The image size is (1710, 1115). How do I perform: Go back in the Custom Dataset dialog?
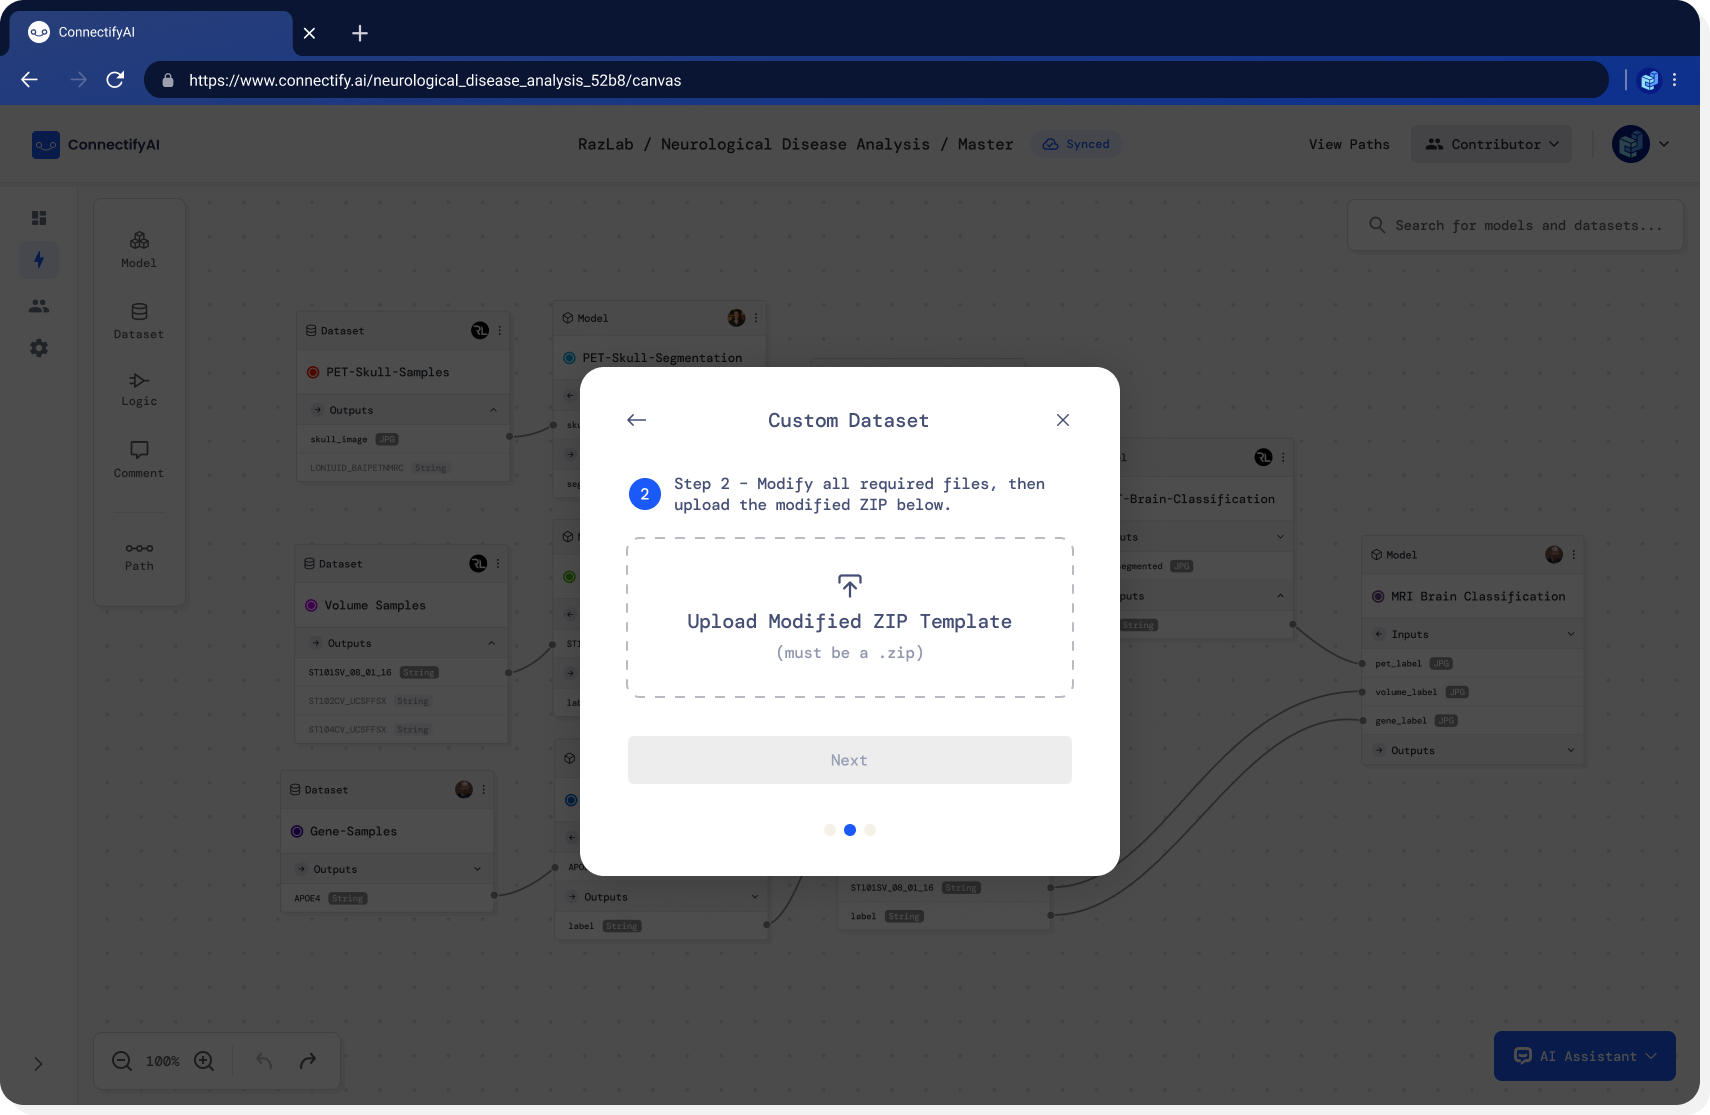click(x=636, y=420)
